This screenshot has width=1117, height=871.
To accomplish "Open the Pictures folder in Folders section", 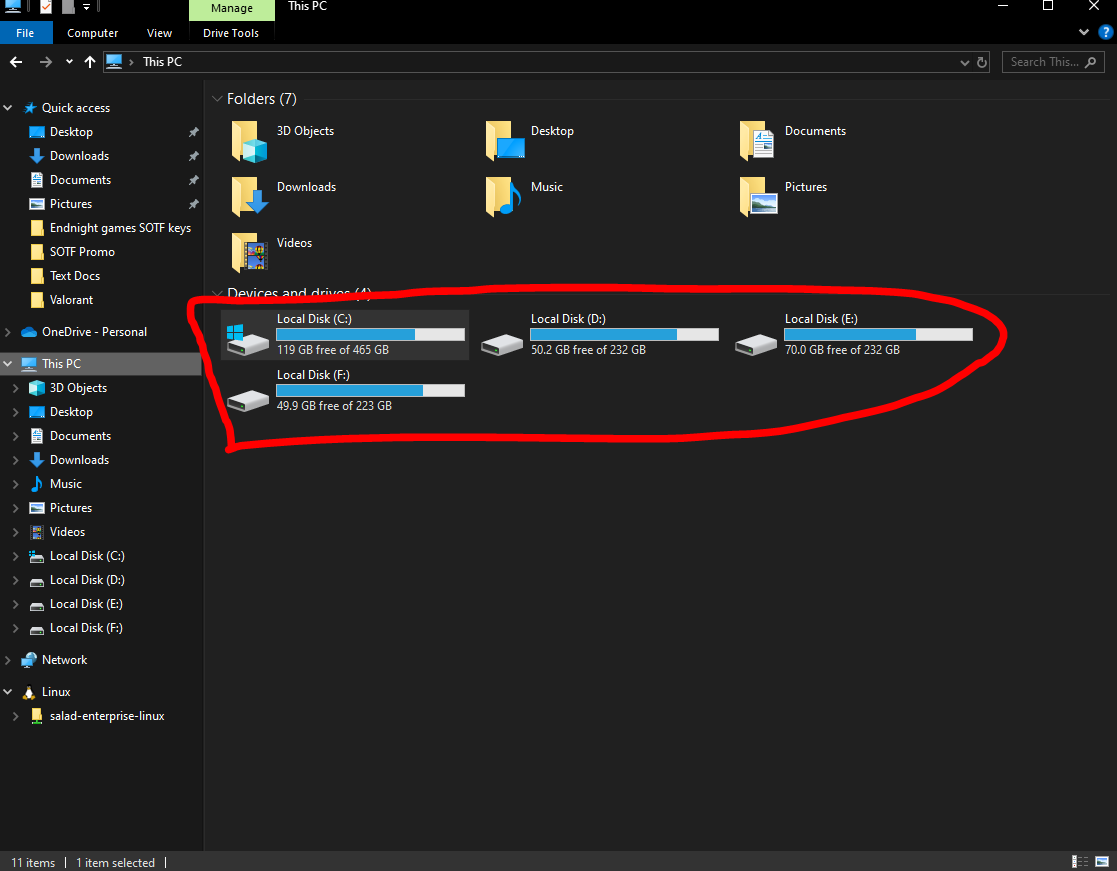I will coord(758,196).
